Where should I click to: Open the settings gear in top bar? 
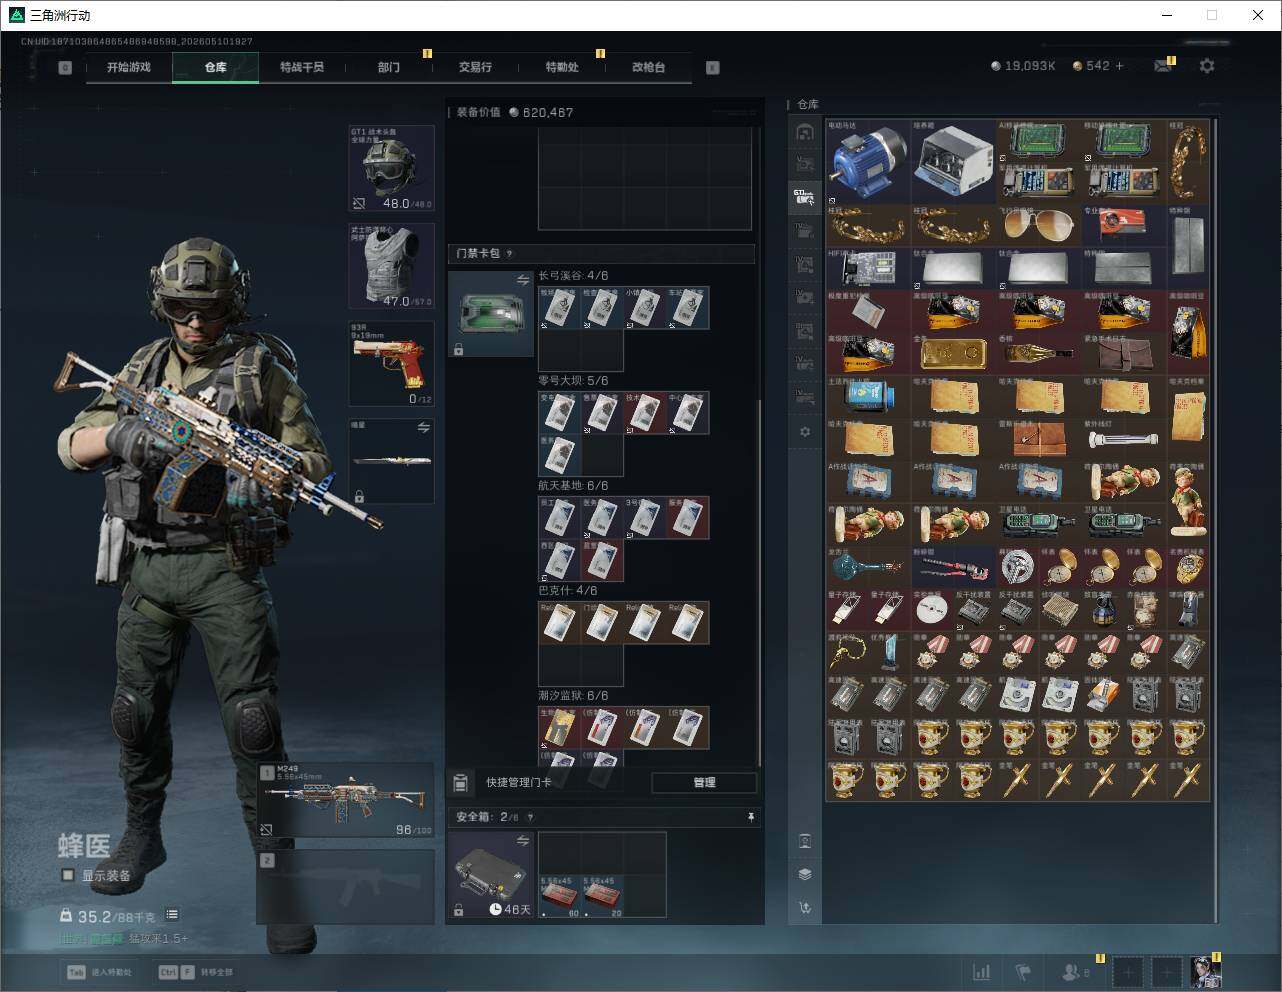tap(1207, 66)
